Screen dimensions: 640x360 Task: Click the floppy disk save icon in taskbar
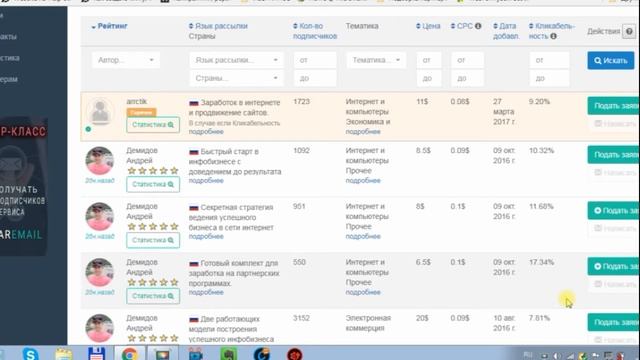click(96, 354)
